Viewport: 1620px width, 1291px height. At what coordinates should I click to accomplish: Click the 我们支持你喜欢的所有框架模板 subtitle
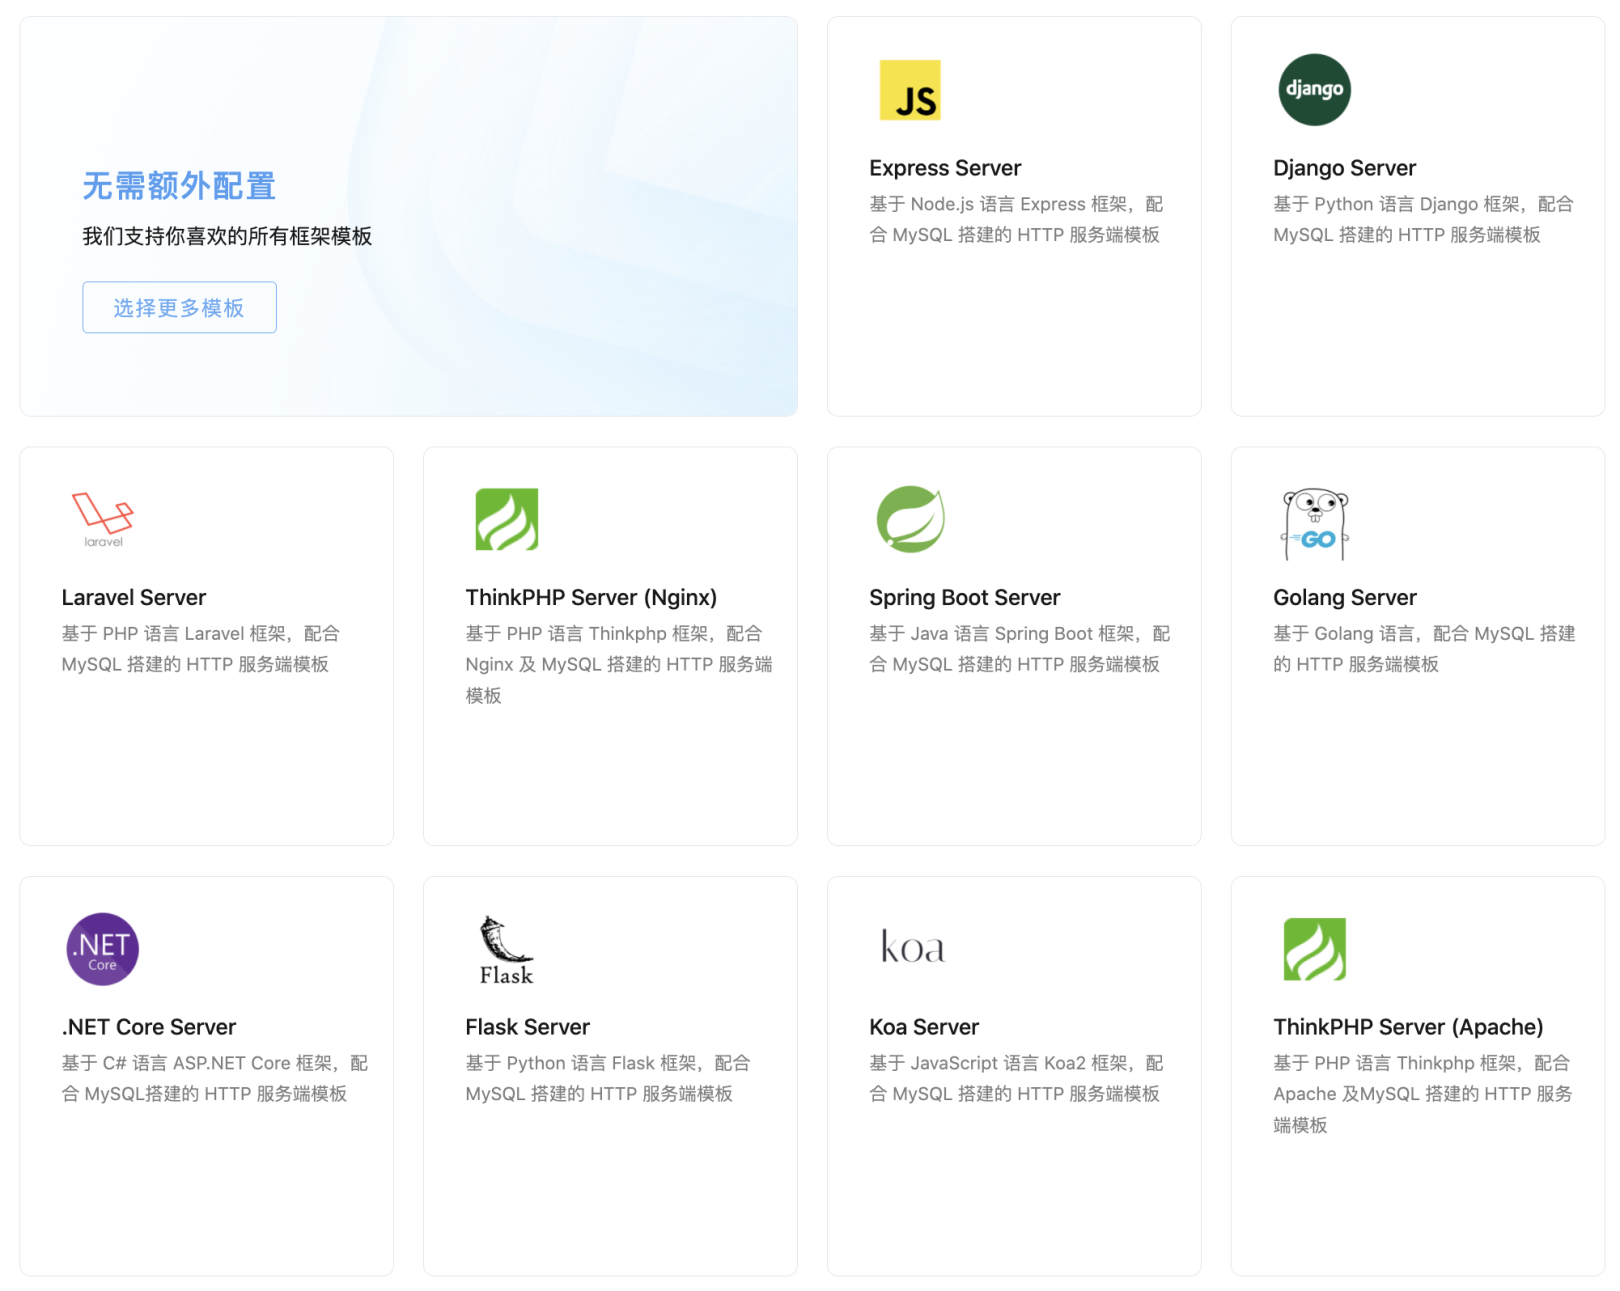(x=227, y=236)
